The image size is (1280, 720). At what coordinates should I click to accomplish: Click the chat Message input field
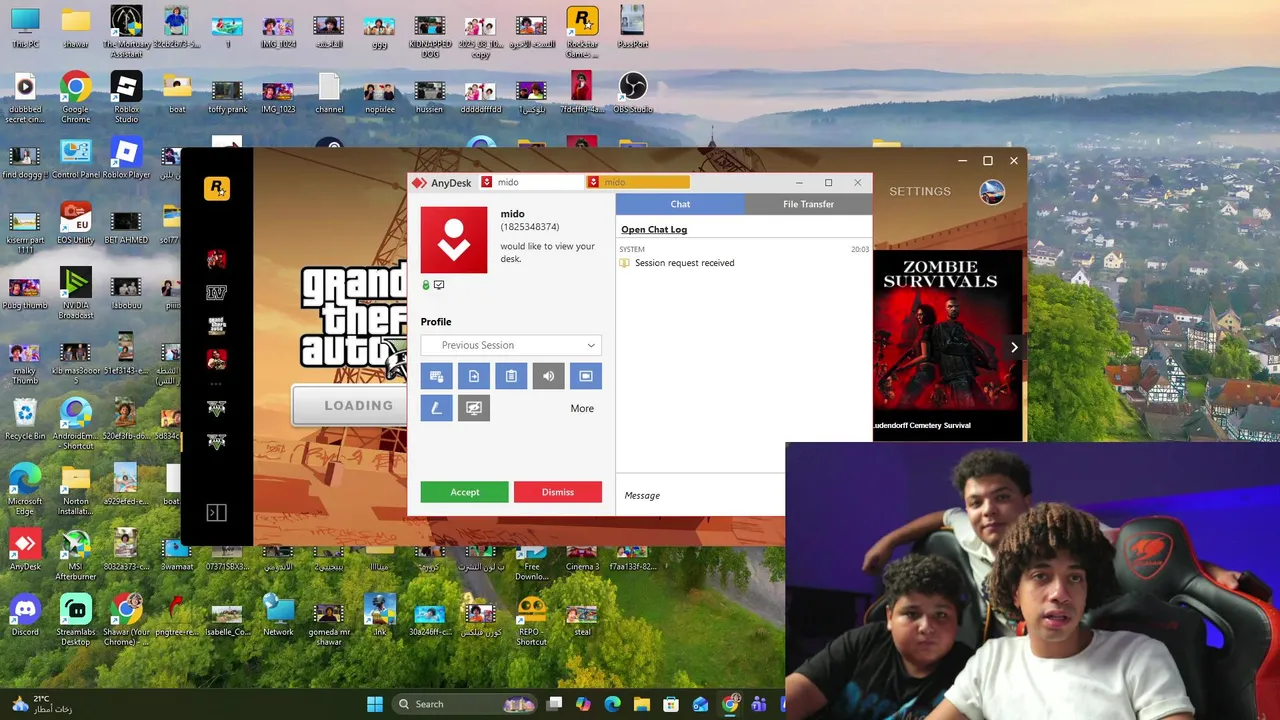click(x=700, y=495)
